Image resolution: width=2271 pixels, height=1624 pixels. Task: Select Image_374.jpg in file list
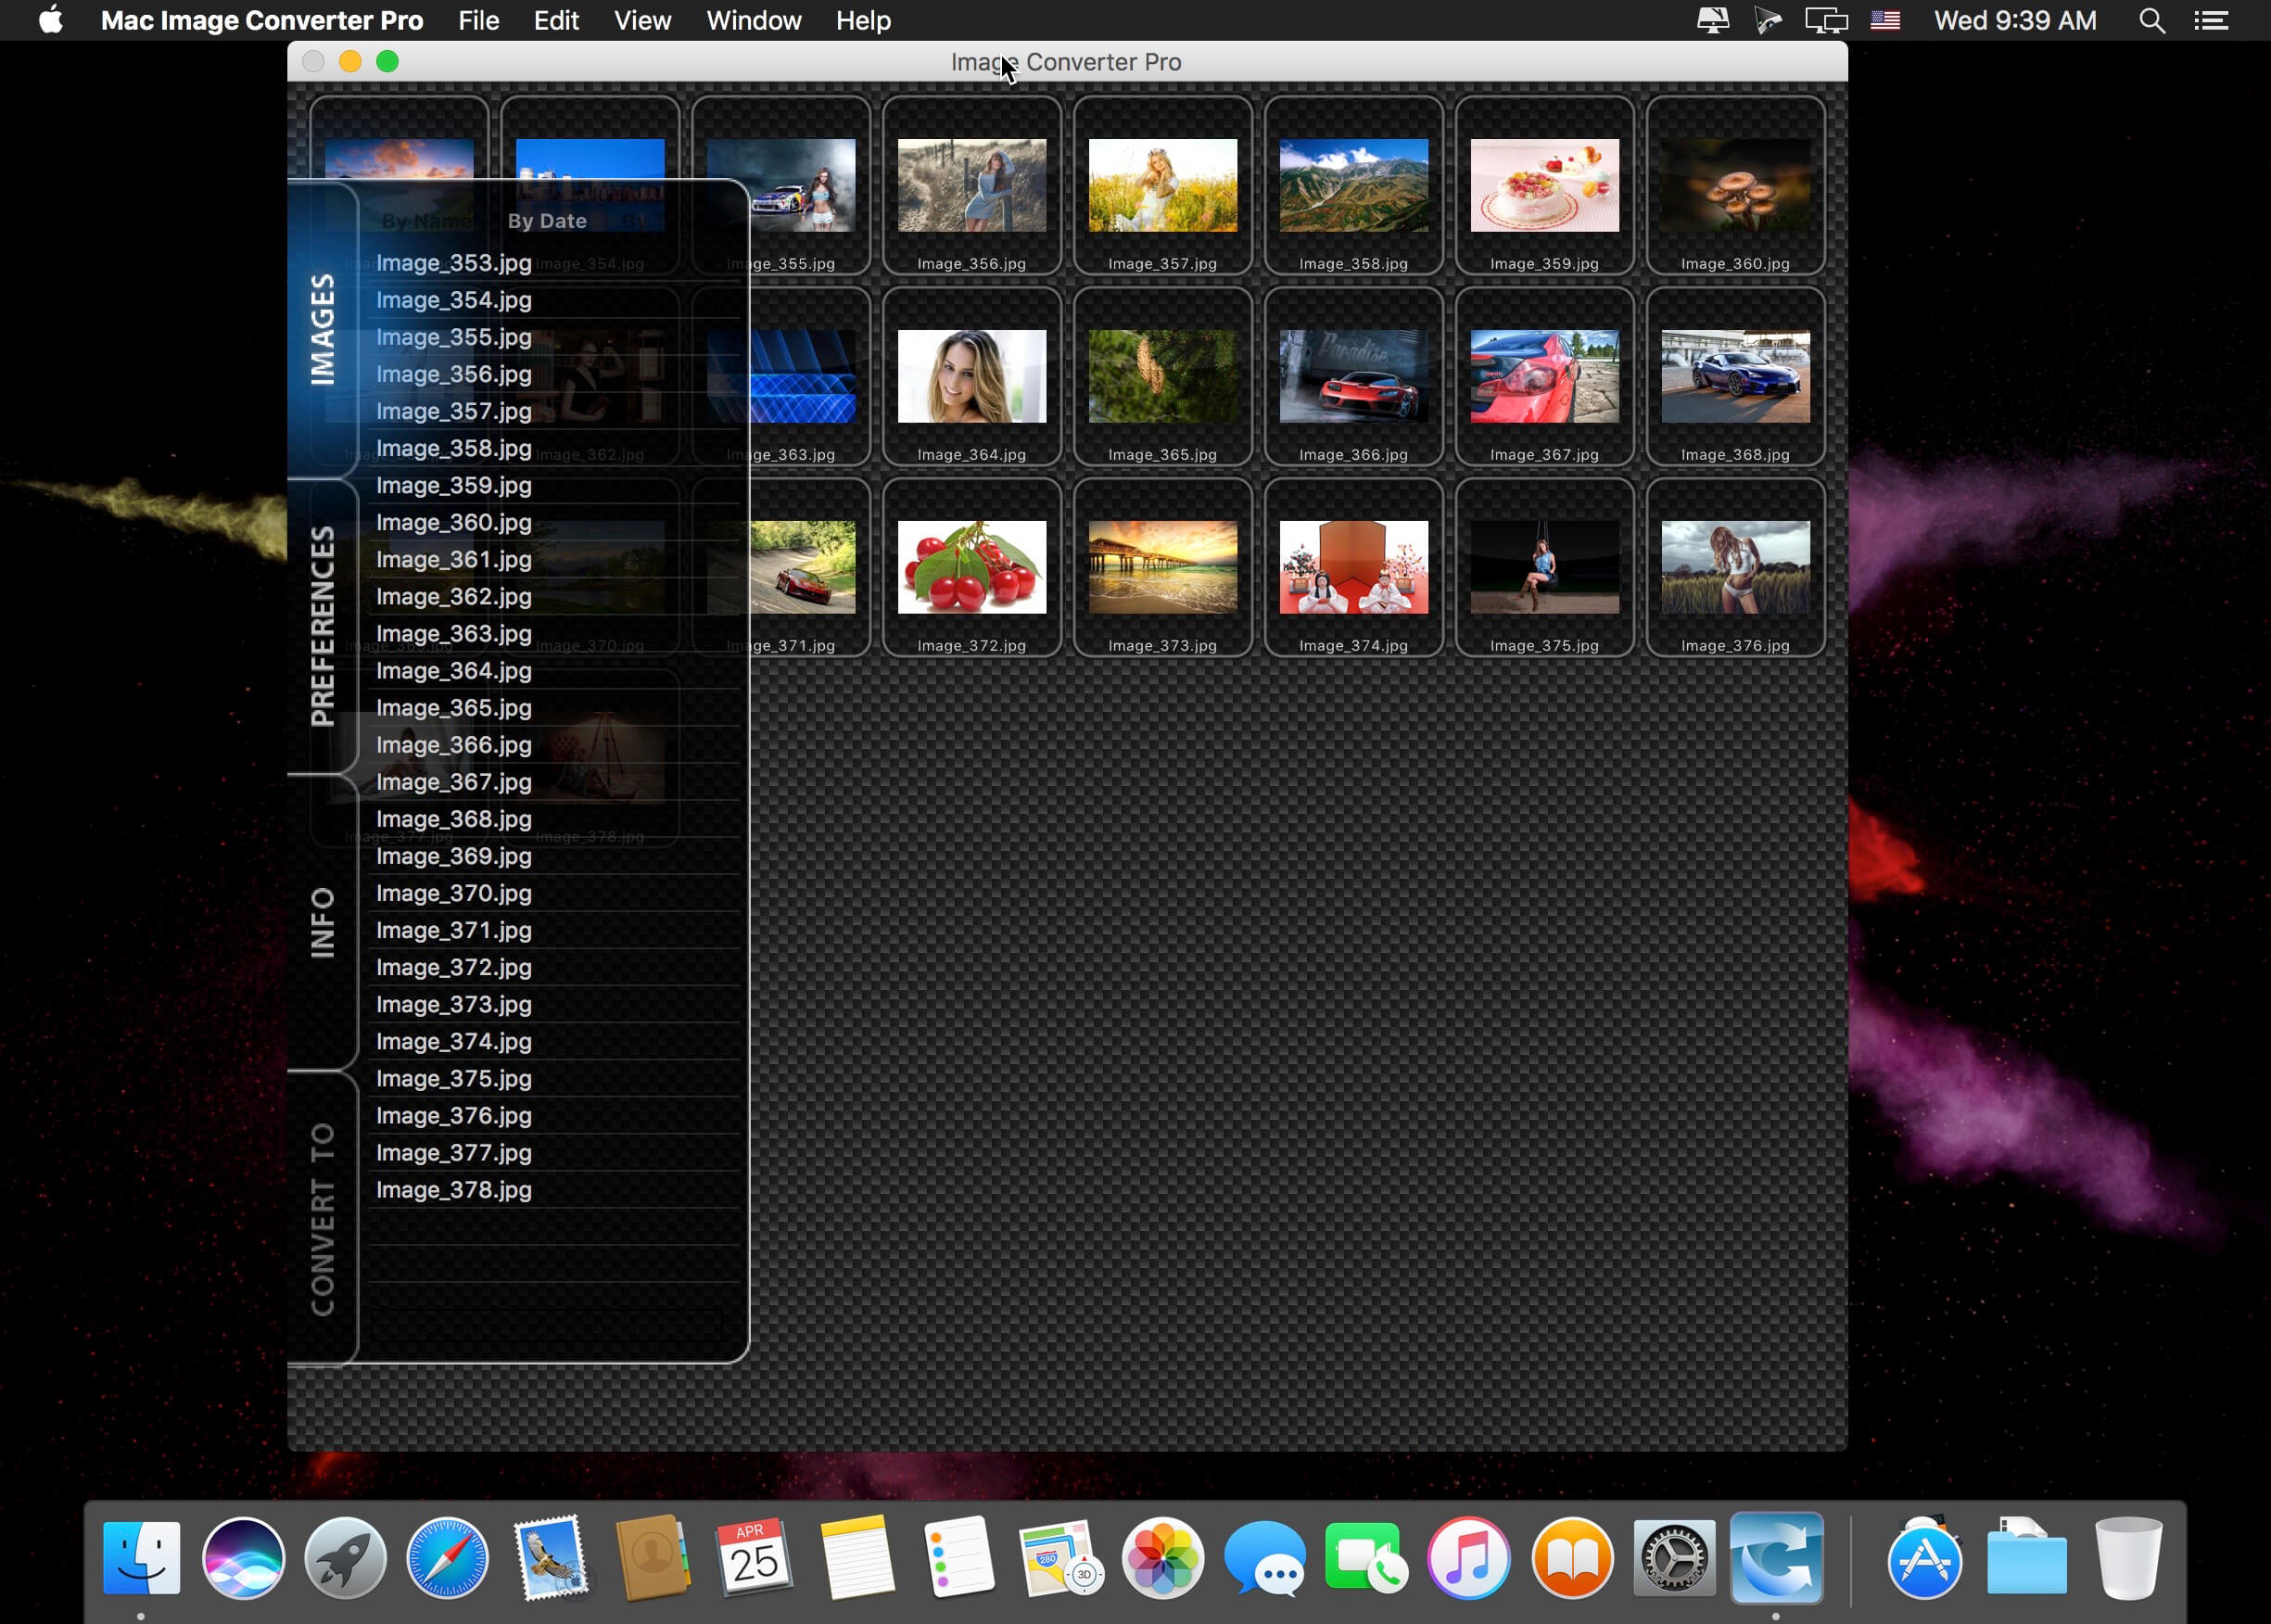point(453,1040)
